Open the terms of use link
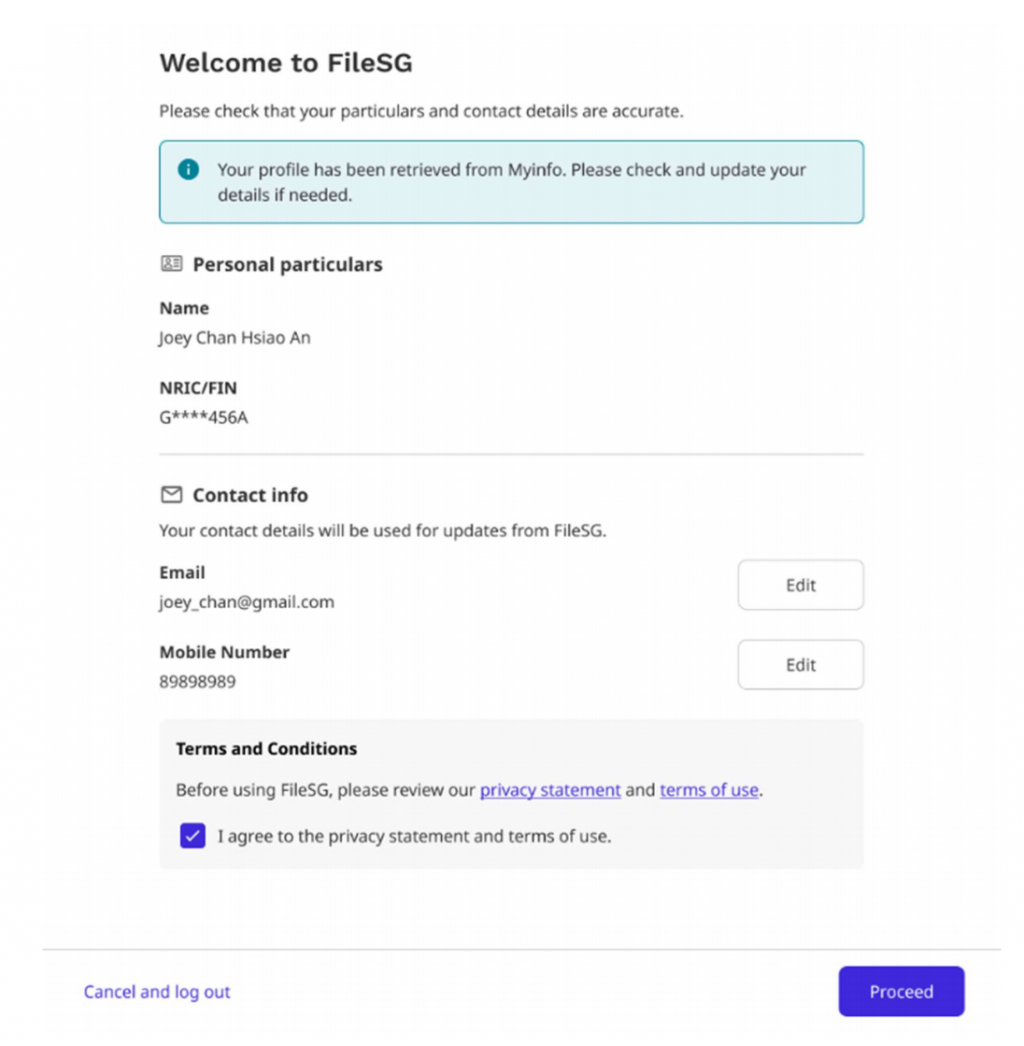 708,790
